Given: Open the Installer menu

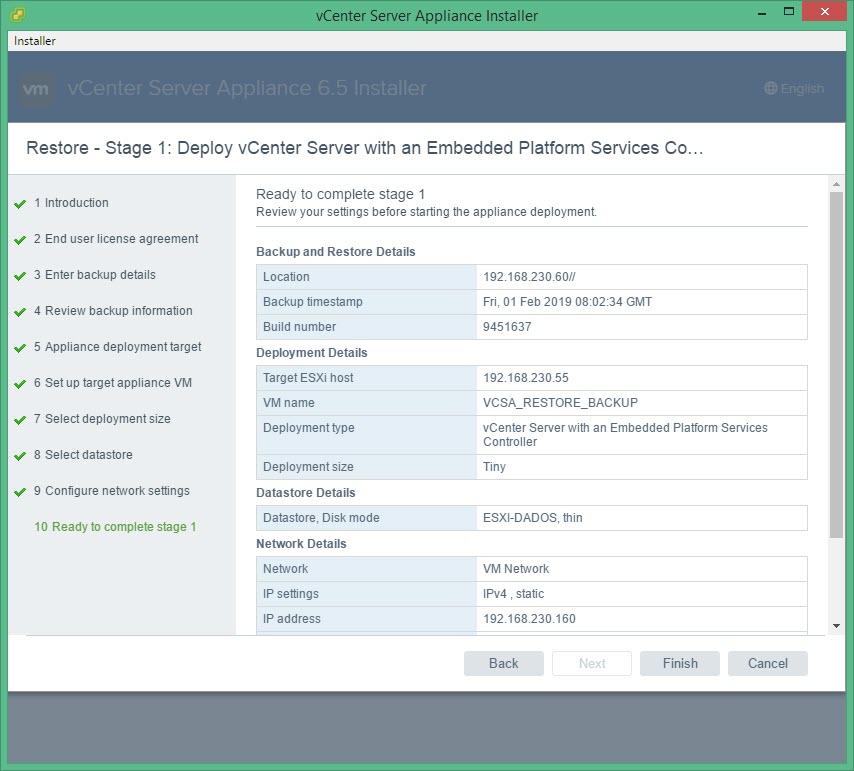Looking at the screenshot, I should click(35, 41).
